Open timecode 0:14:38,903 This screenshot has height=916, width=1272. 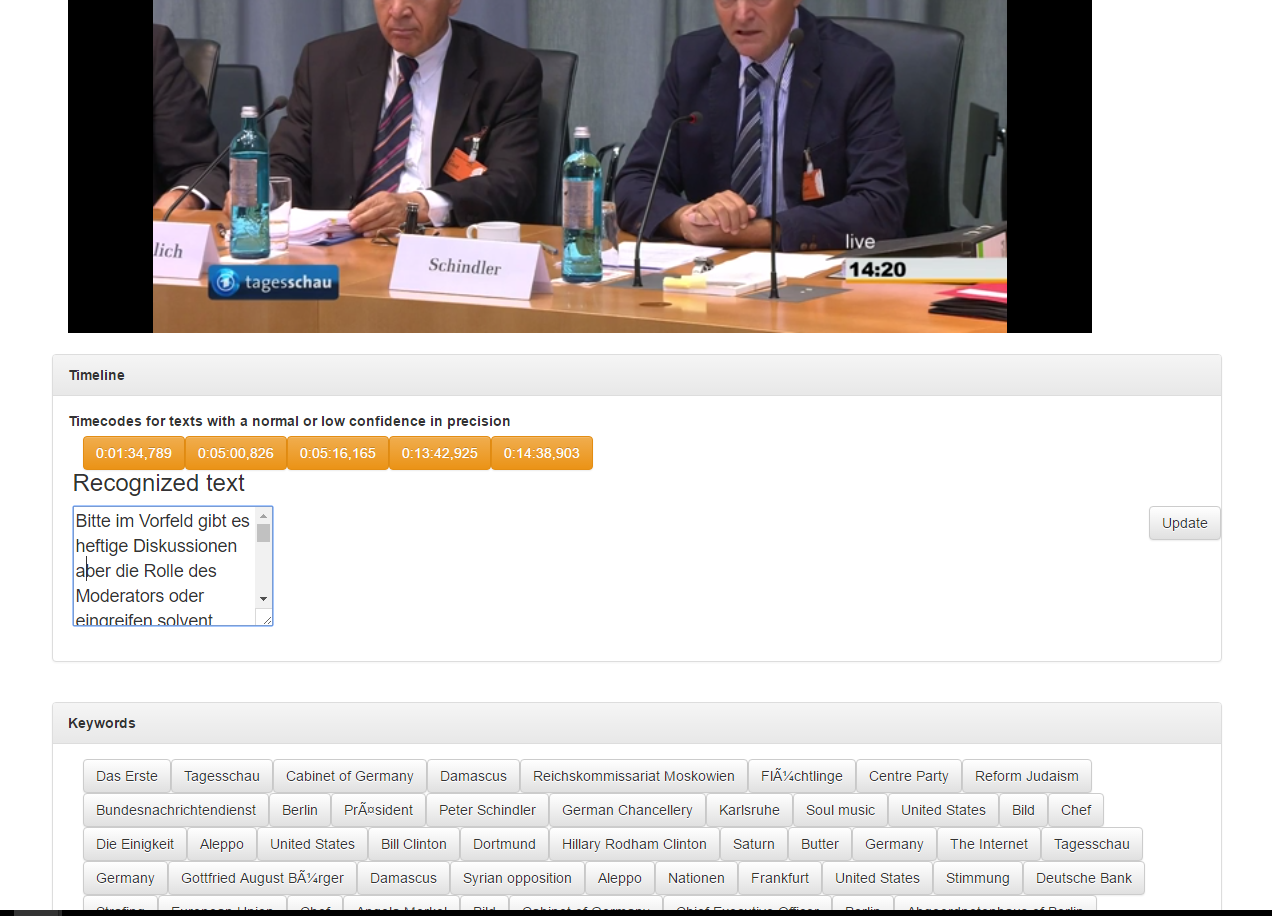(x=542, y=453)
